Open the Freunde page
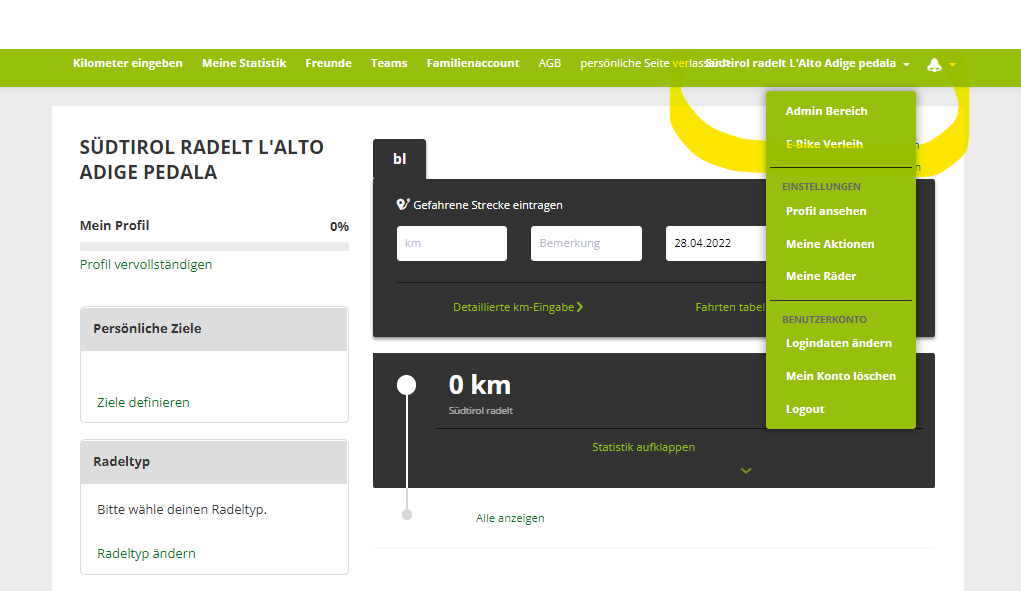1021x591 pixels. [x=328, y=63]
